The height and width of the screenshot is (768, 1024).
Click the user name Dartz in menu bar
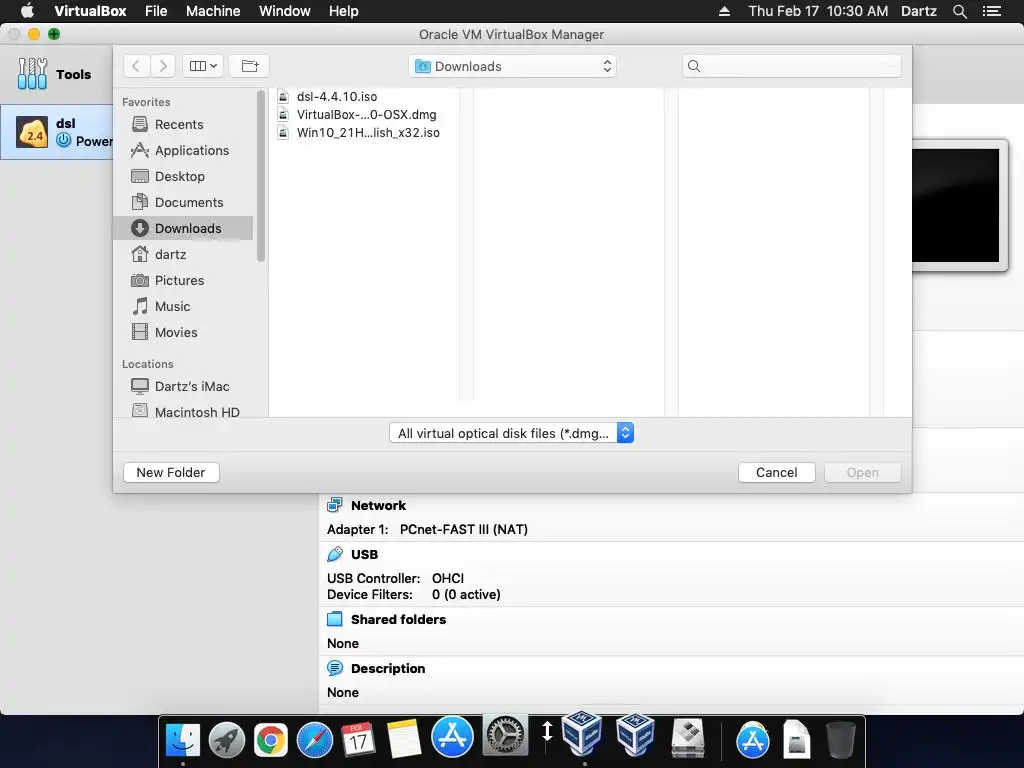tap(919, 11)
